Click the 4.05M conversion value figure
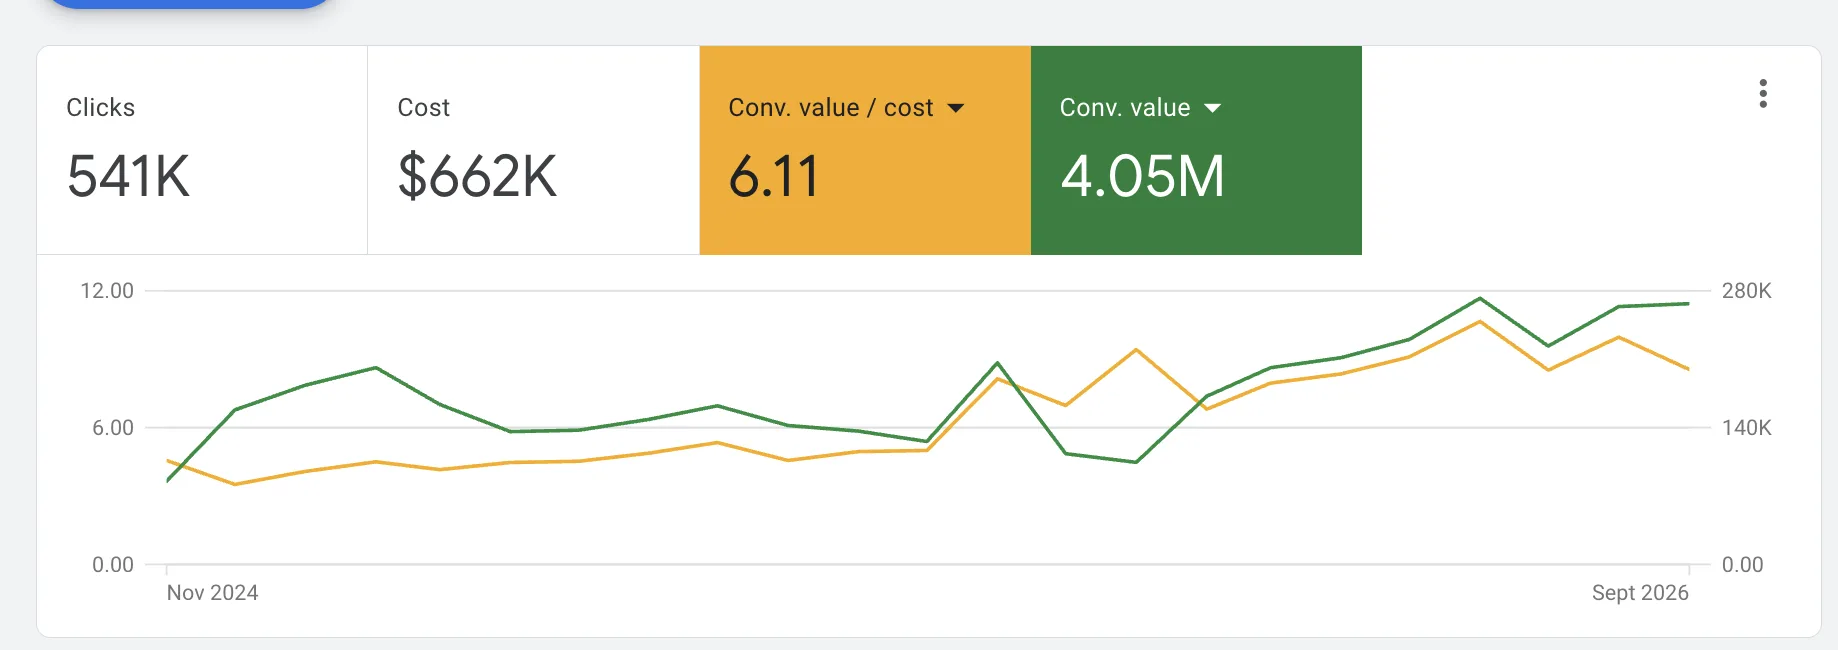The height and width of the screenshot is (650, 1838). [x=1142, y=177]
